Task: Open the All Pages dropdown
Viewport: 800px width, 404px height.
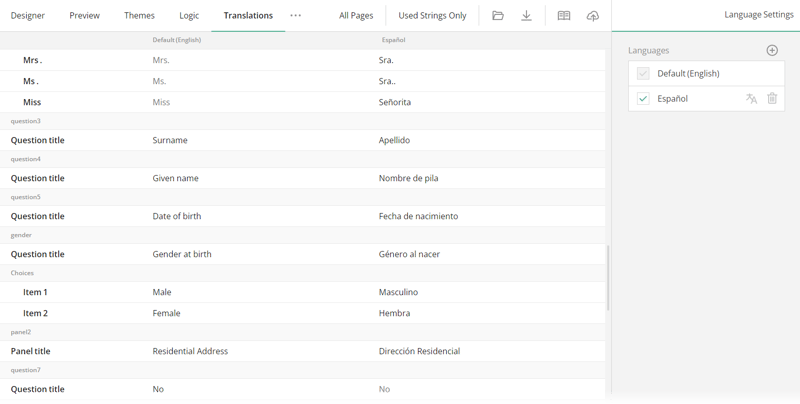Action: tap(356, 15)
